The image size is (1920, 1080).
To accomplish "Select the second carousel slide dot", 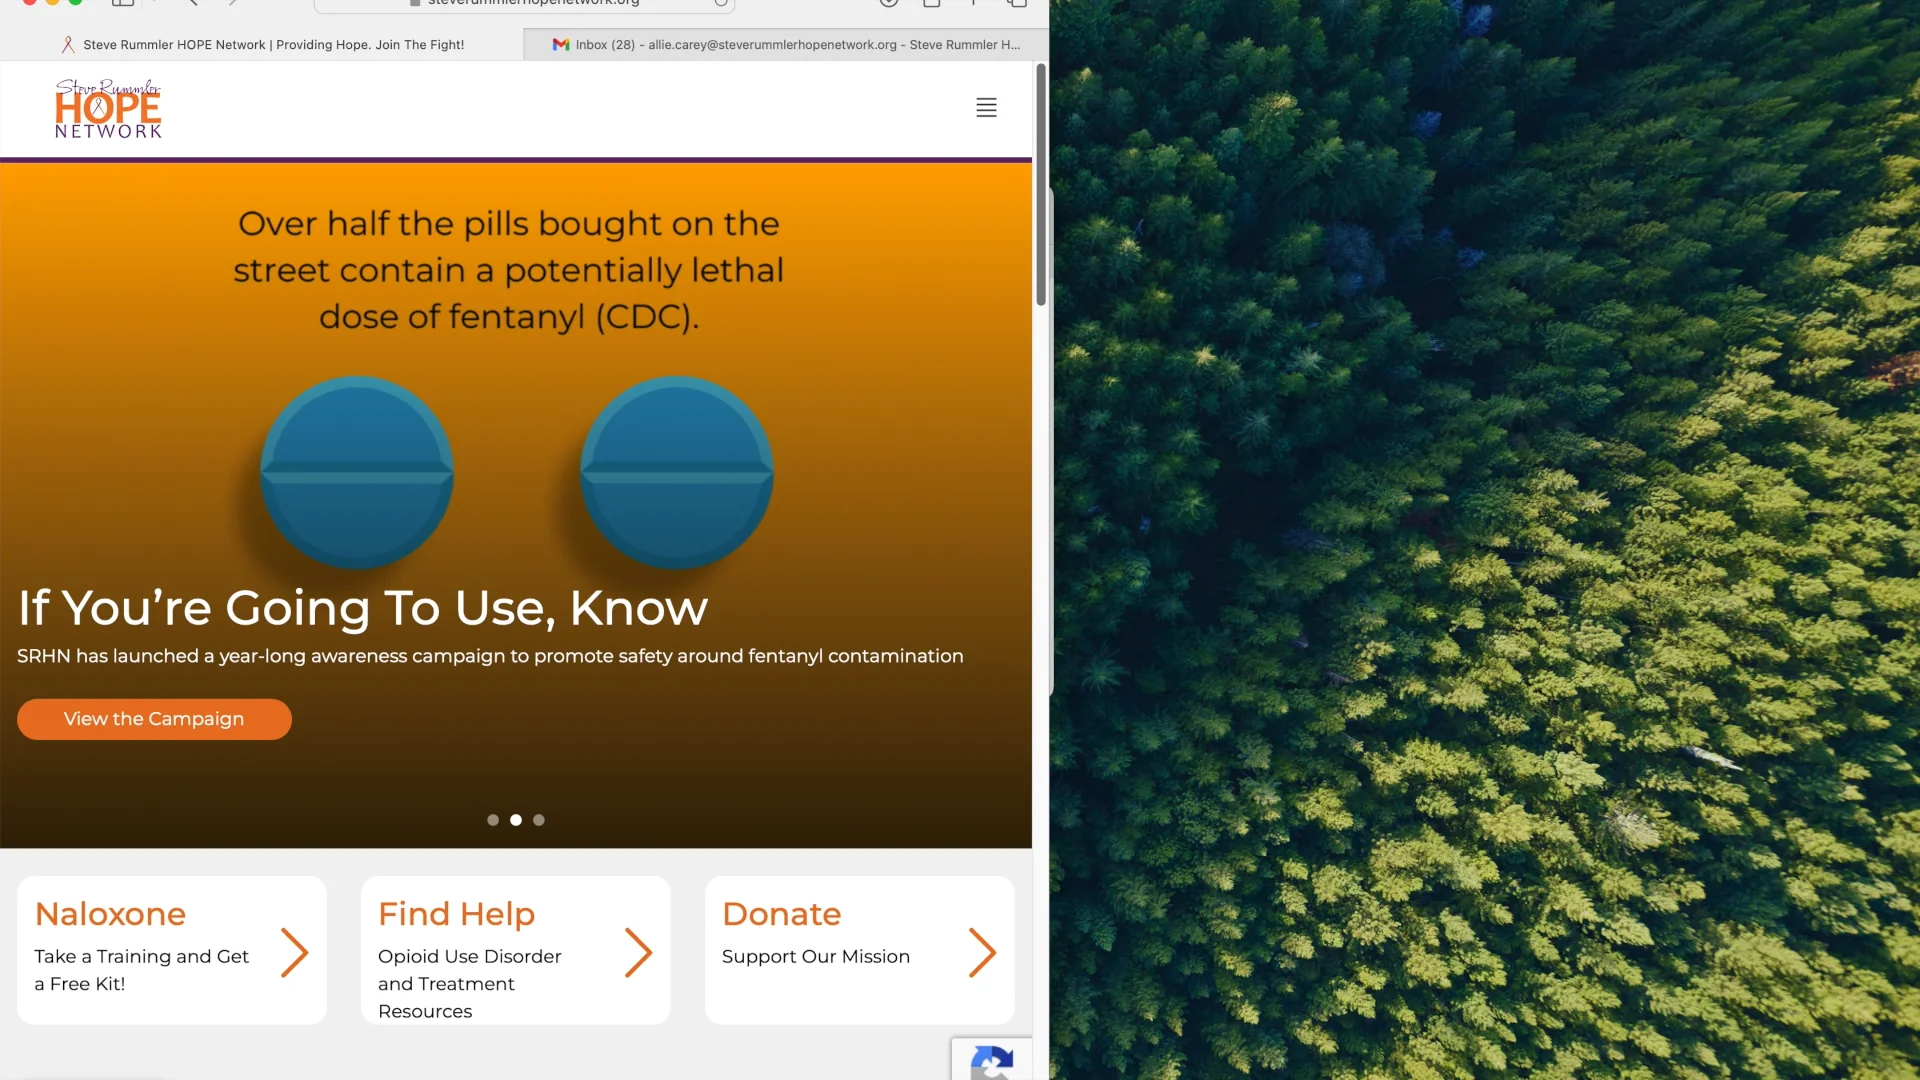I will (516, 820).
